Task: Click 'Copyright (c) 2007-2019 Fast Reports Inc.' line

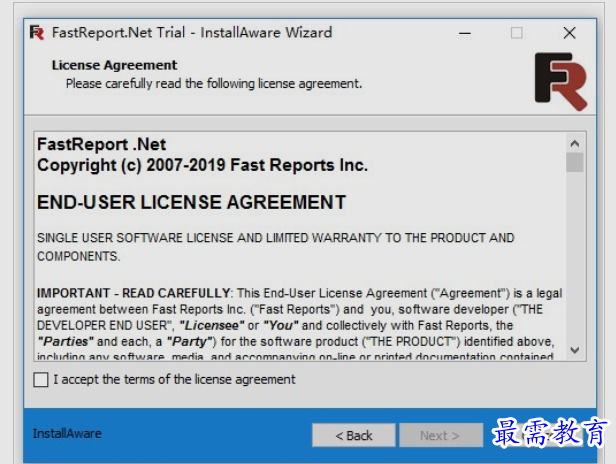Action: click(202, 165)
